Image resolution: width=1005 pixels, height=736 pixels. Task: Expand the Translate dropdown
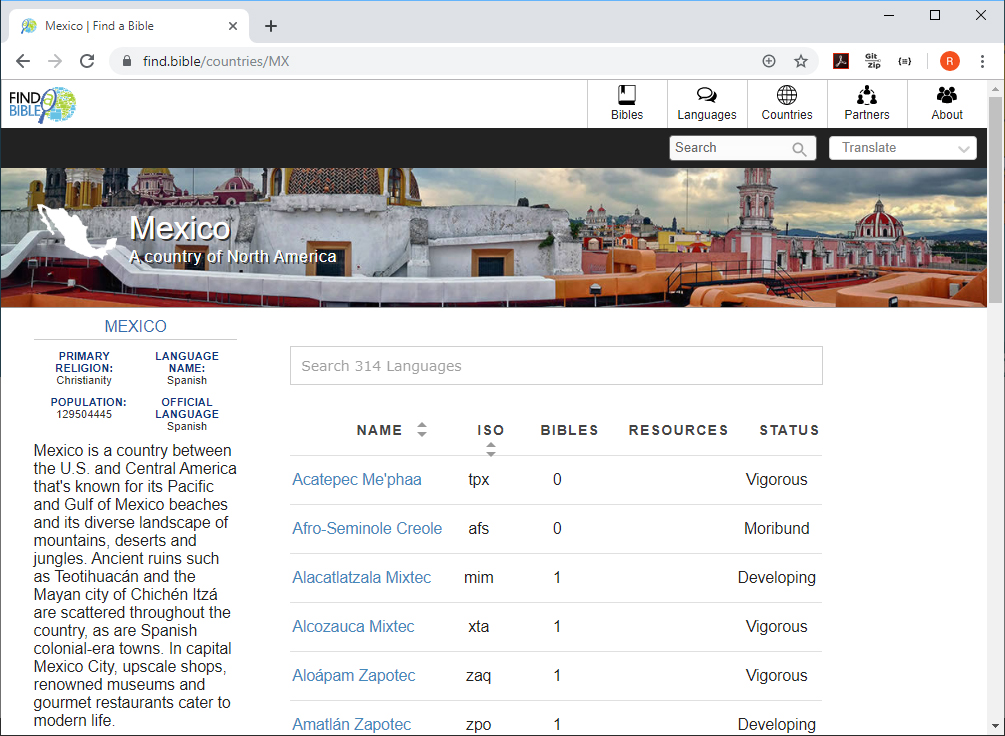pyautogui.click(x=902, y=148)
